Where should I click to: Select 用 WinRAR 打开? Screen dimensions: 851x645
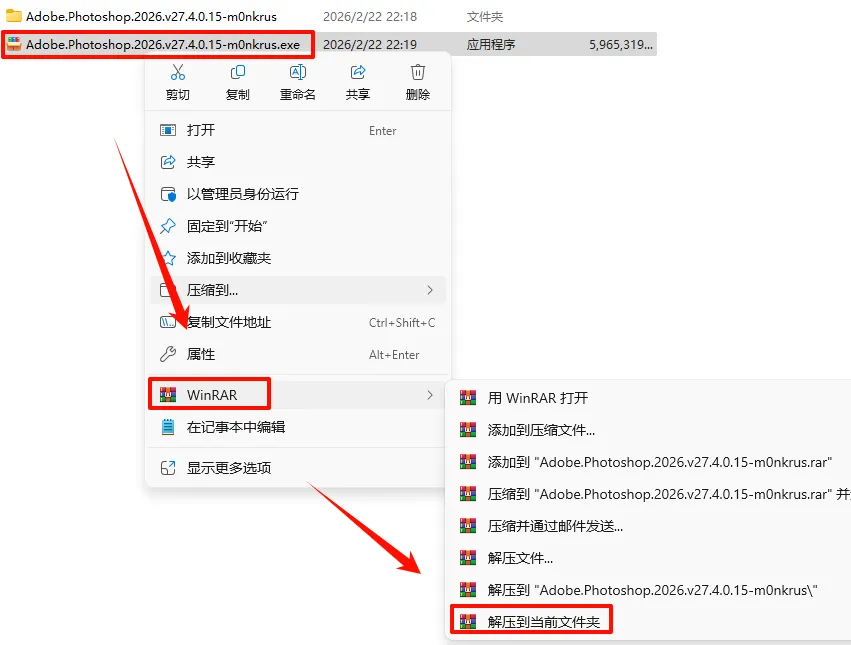(x=537, y=398)
